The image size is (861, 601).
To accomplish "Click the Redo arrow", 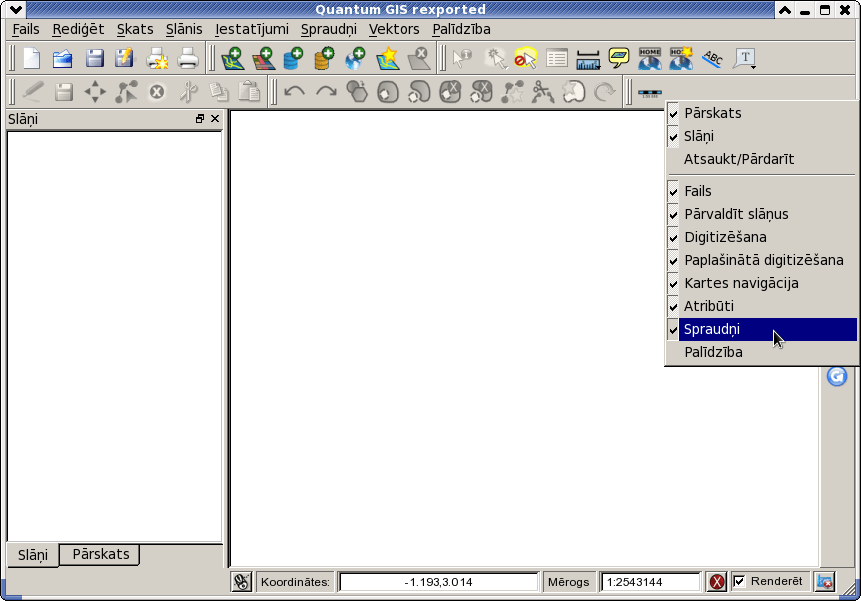I will 326,92.
